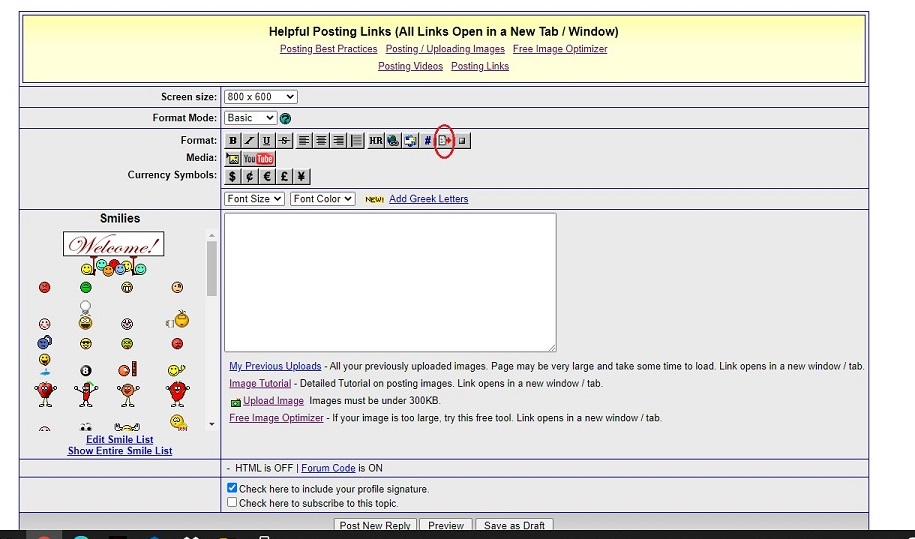Click smilies scrollbar up arrow
The width and height of the screenshot is (915, 539).
point(211,235)
